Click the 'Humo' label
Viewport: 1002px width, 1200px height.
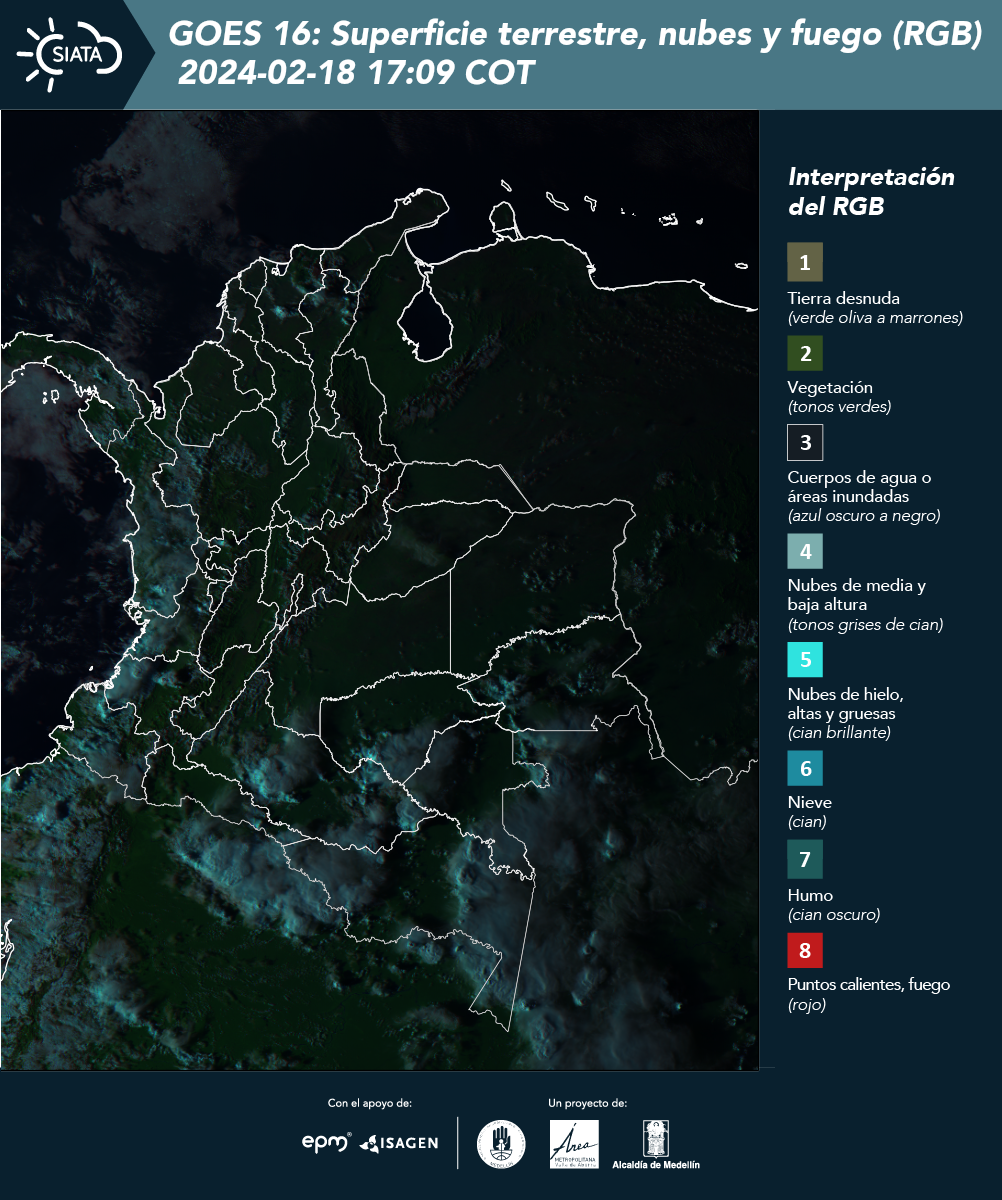(x=810, y=895)
